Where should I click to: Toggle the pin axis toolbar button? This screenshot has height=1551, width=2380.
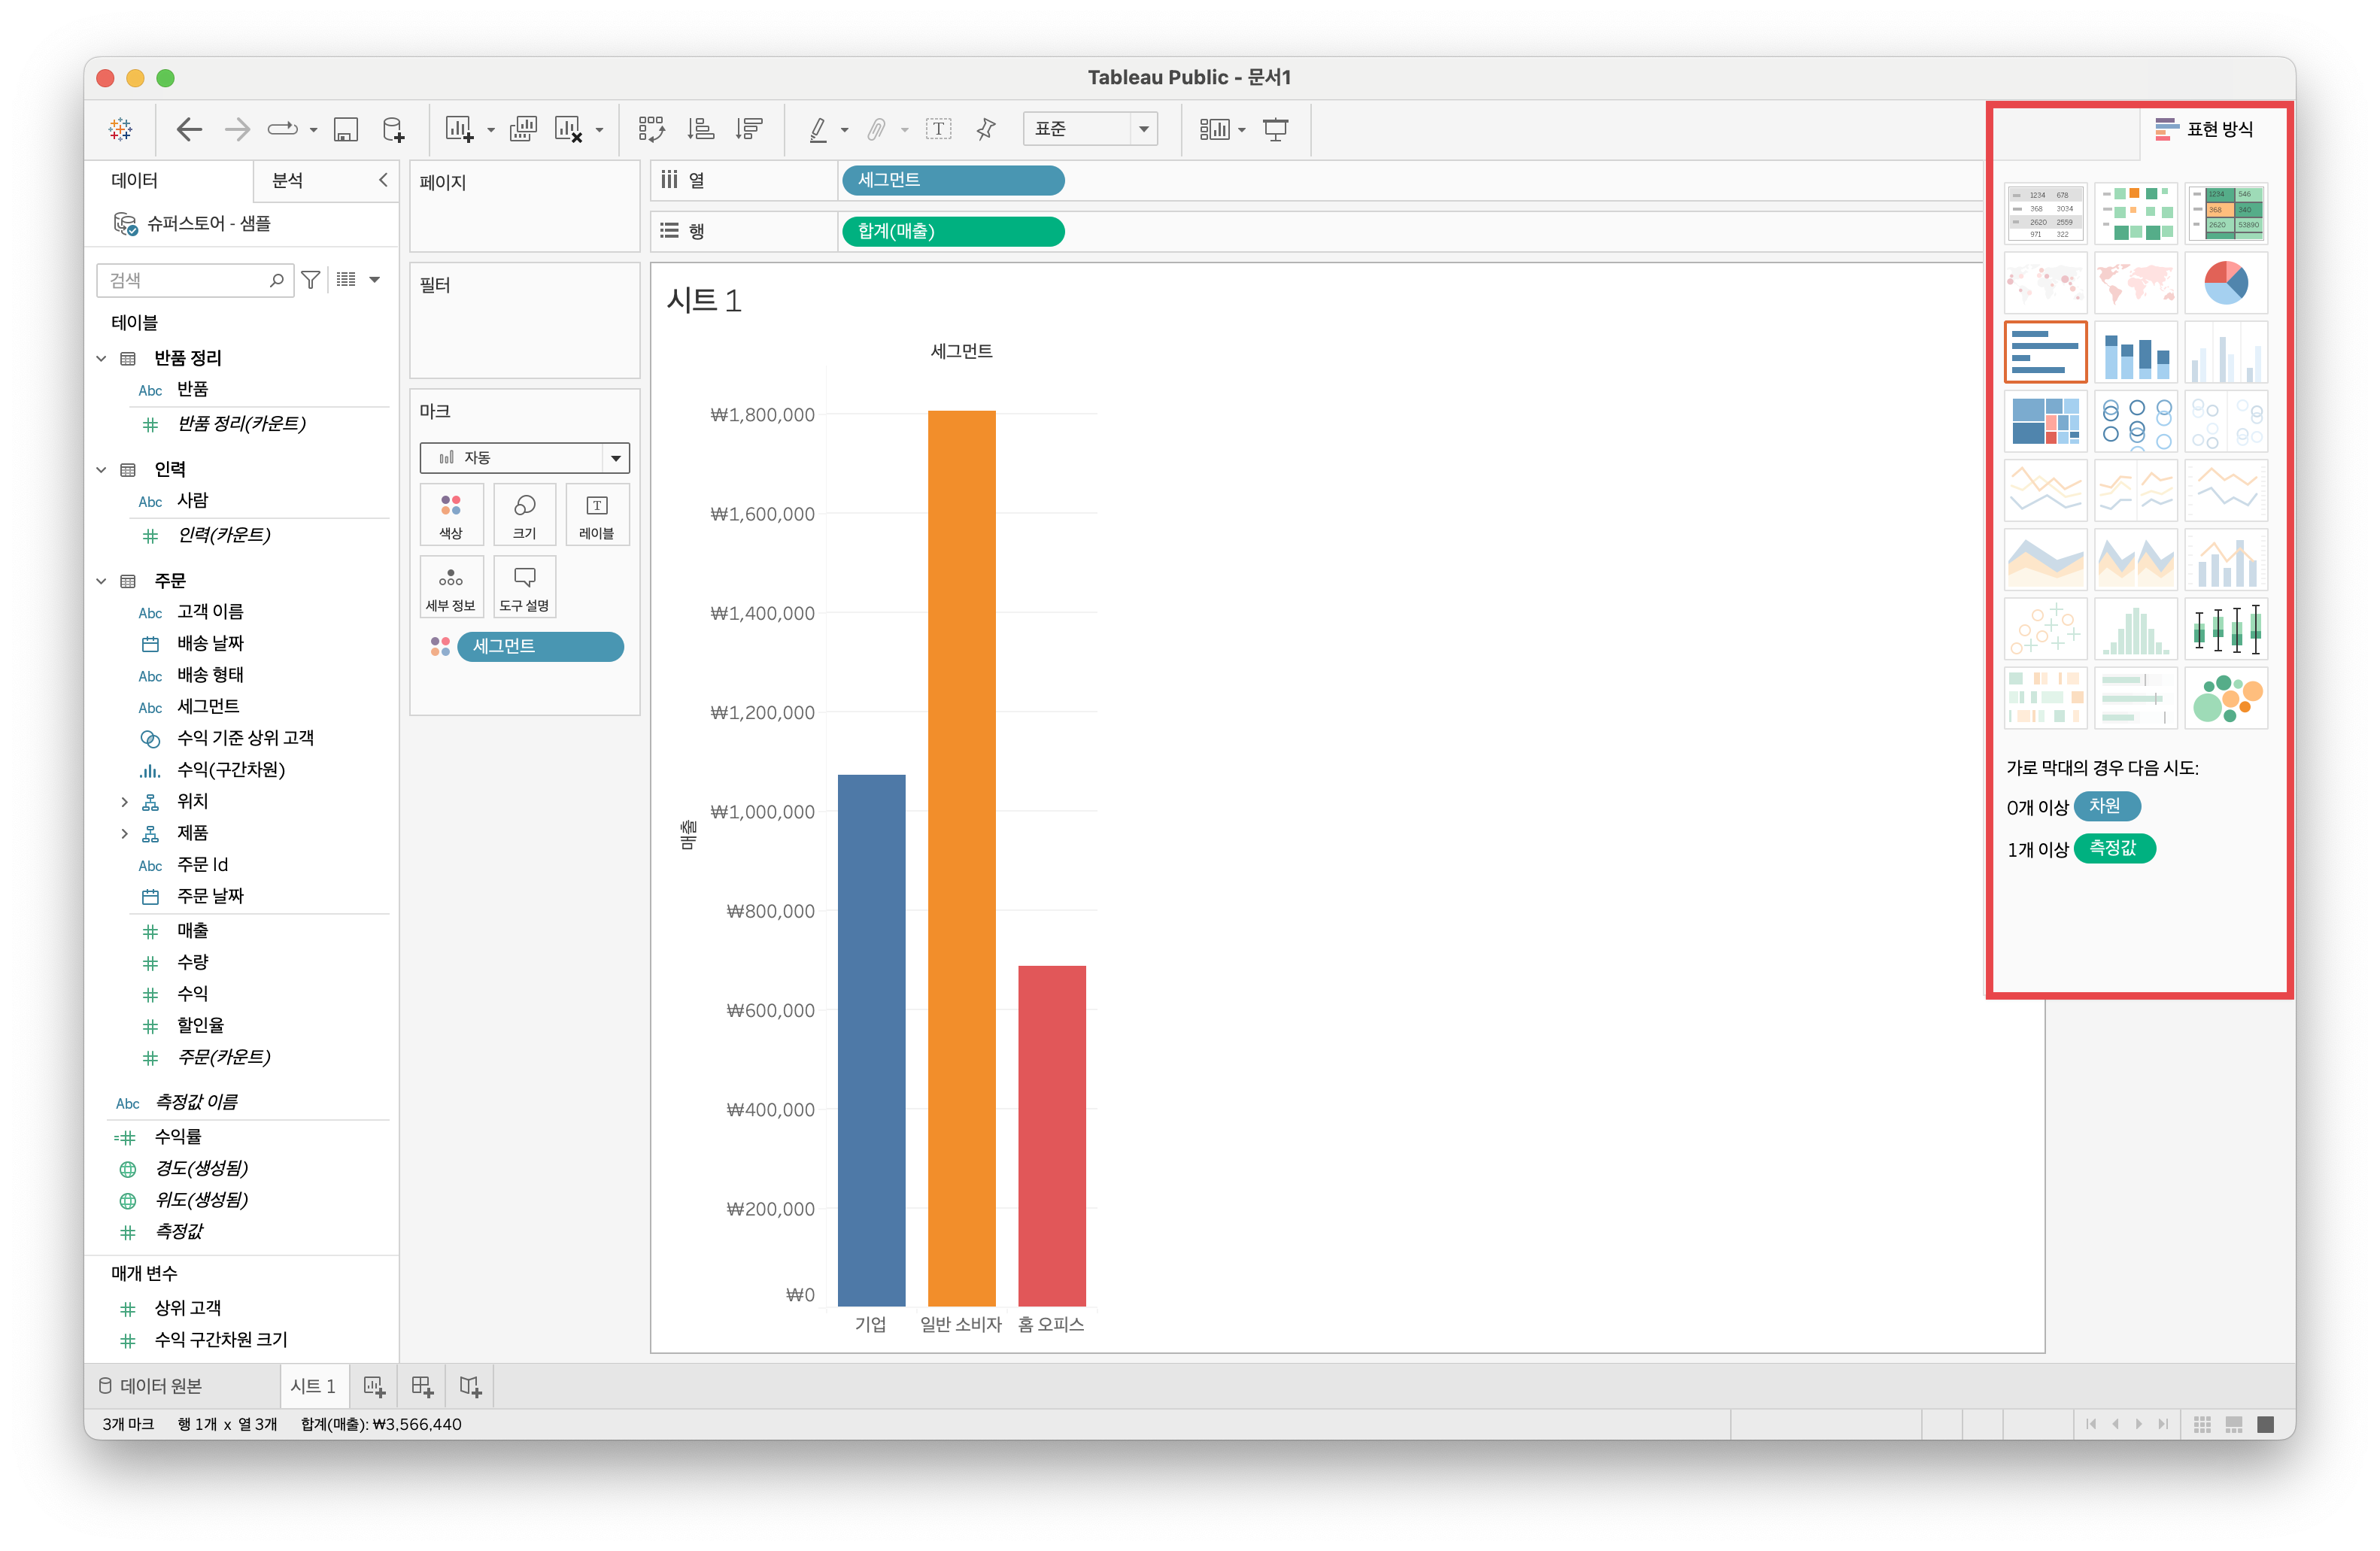[986, 129]
